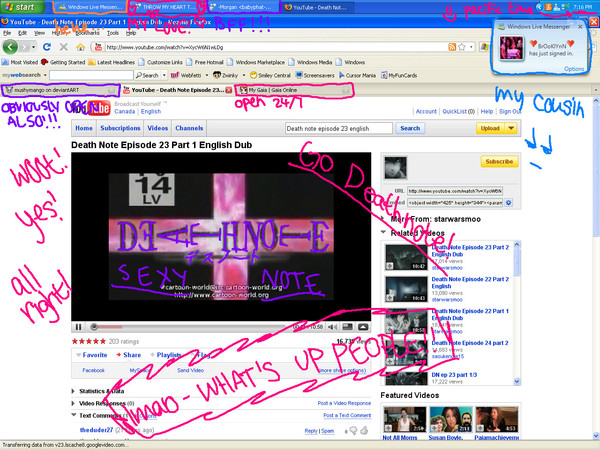Open the File menu
Image resolution: width=600 pixels, height=450 pixels.
(x=7, y=33)
